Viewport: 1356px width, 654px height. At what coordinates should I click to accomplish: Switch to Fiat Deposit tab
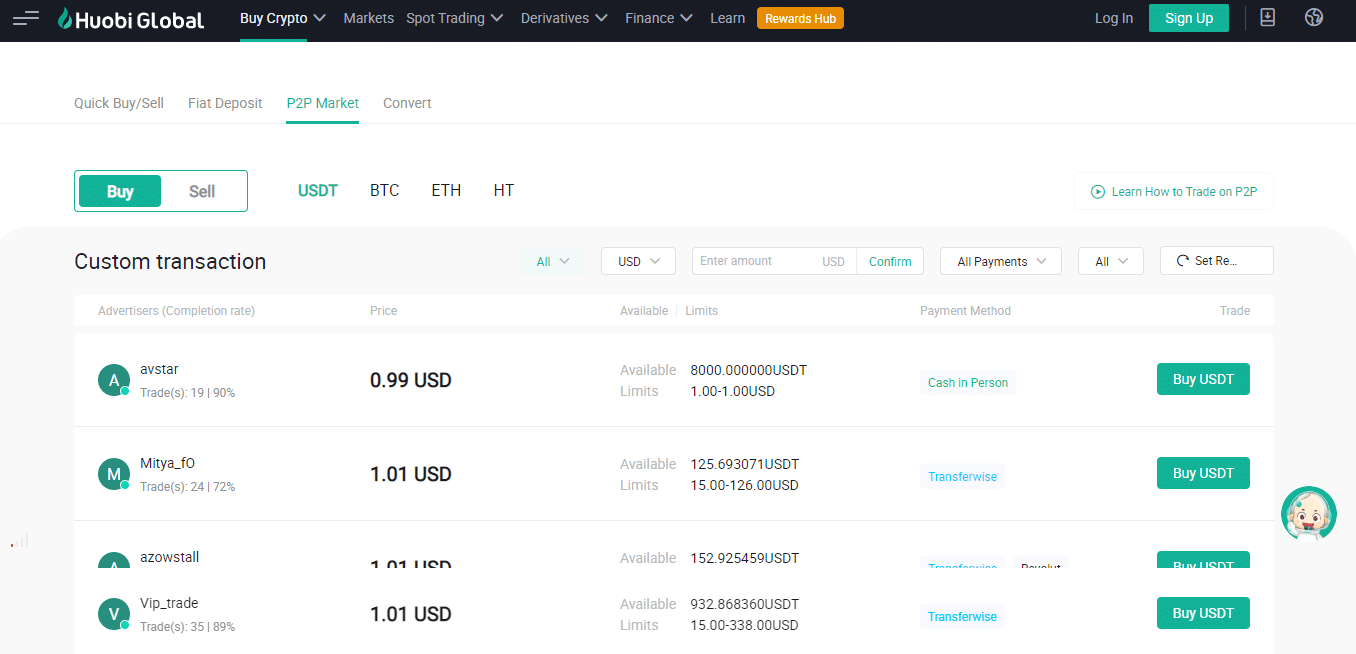pos(225,103)
